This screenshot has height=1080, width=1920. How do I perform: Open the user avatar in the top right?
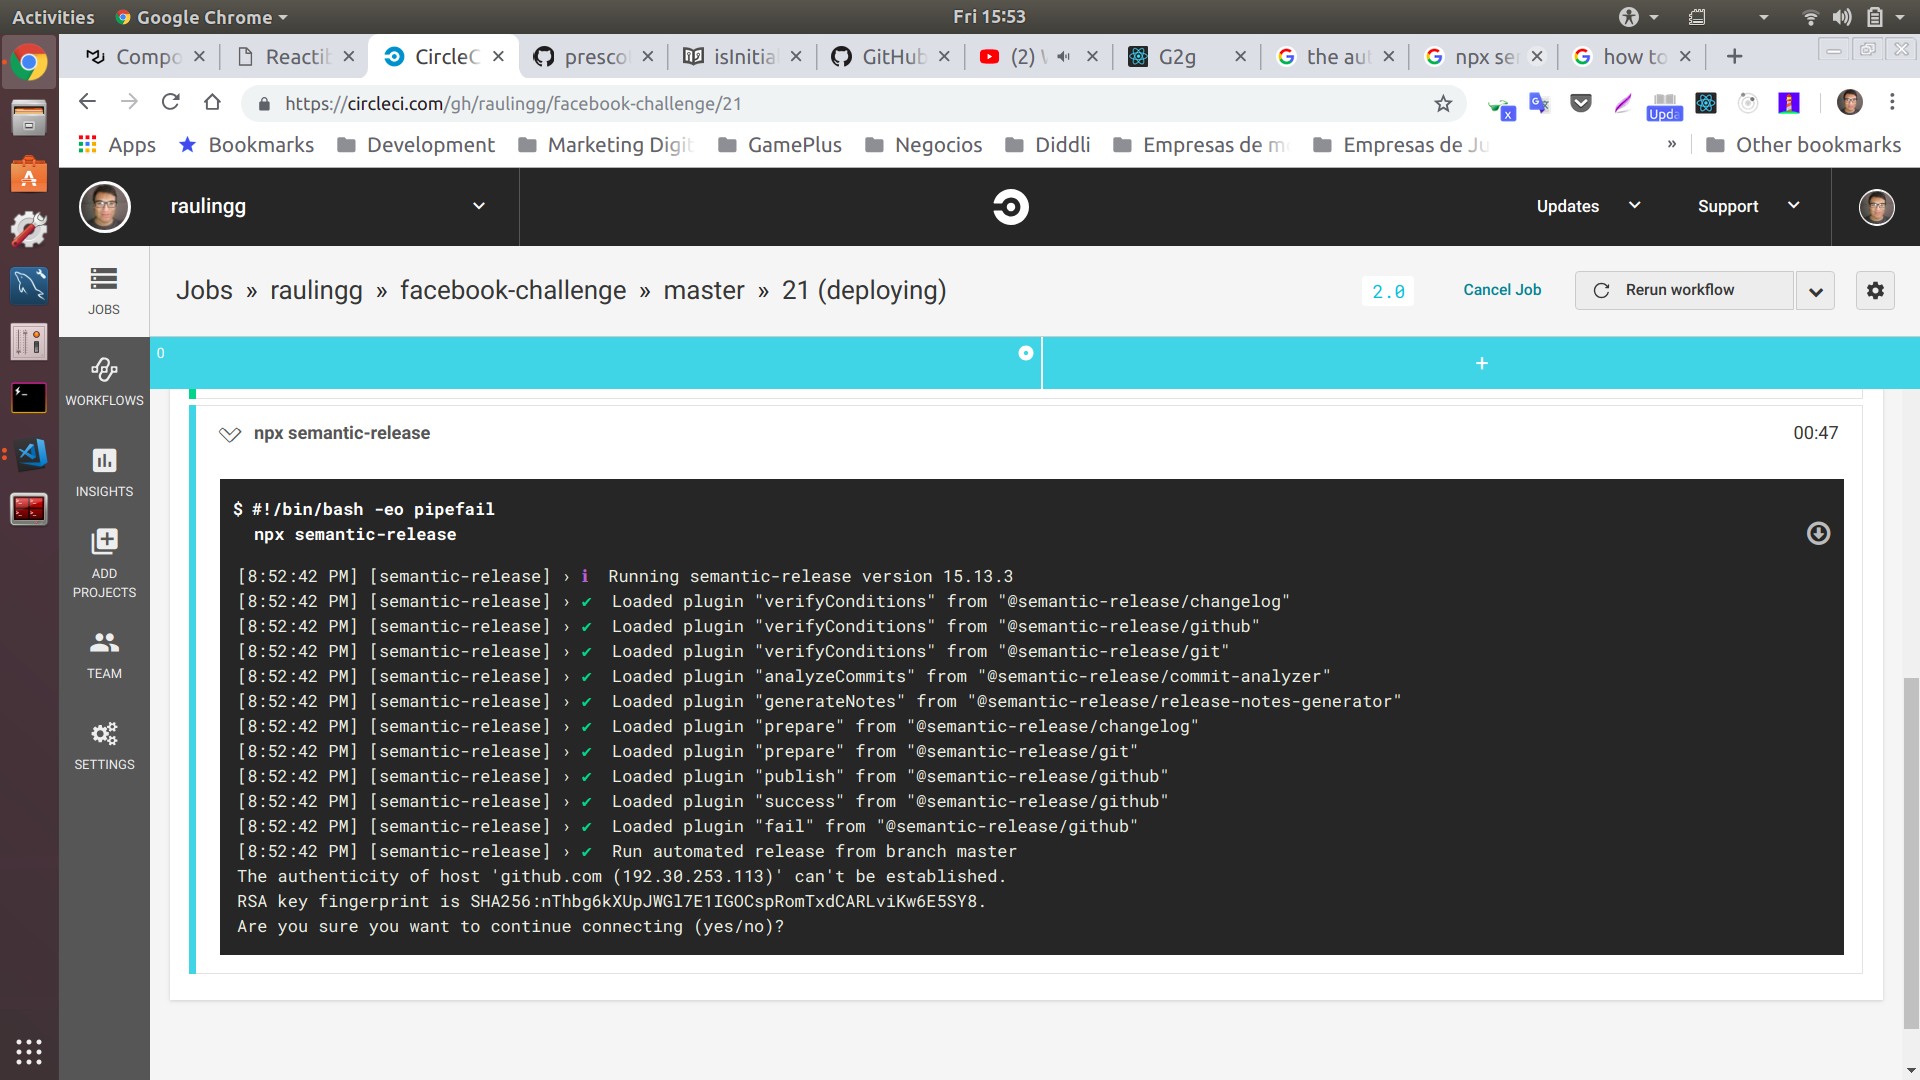tap(1878, 207)
